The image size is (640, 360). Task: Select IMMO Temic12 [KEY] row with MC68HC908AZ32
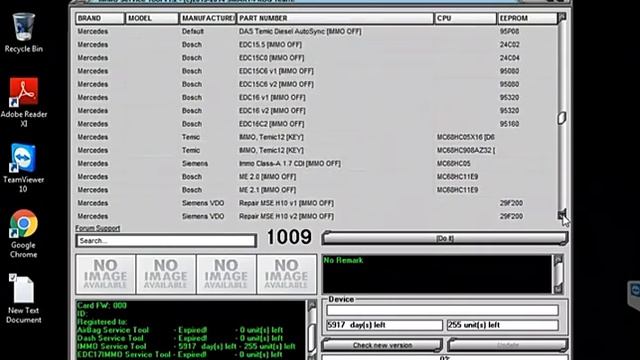pyautogui.click(x=316, y=150)
